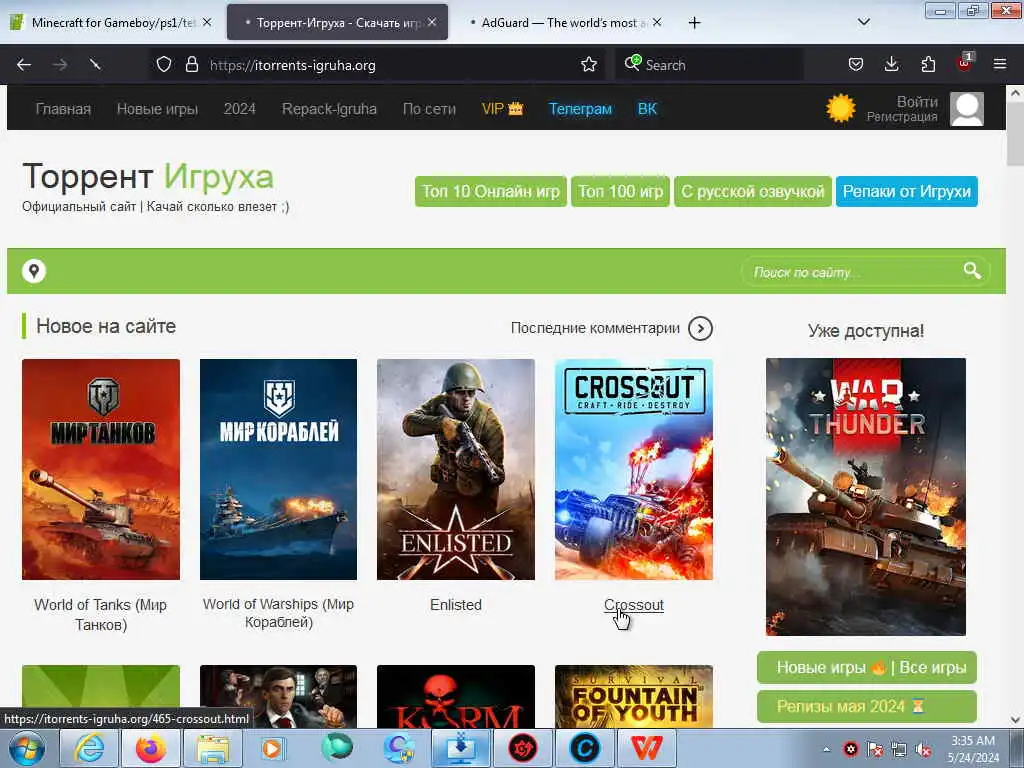Open the По сети menu item

click(429, 109)
